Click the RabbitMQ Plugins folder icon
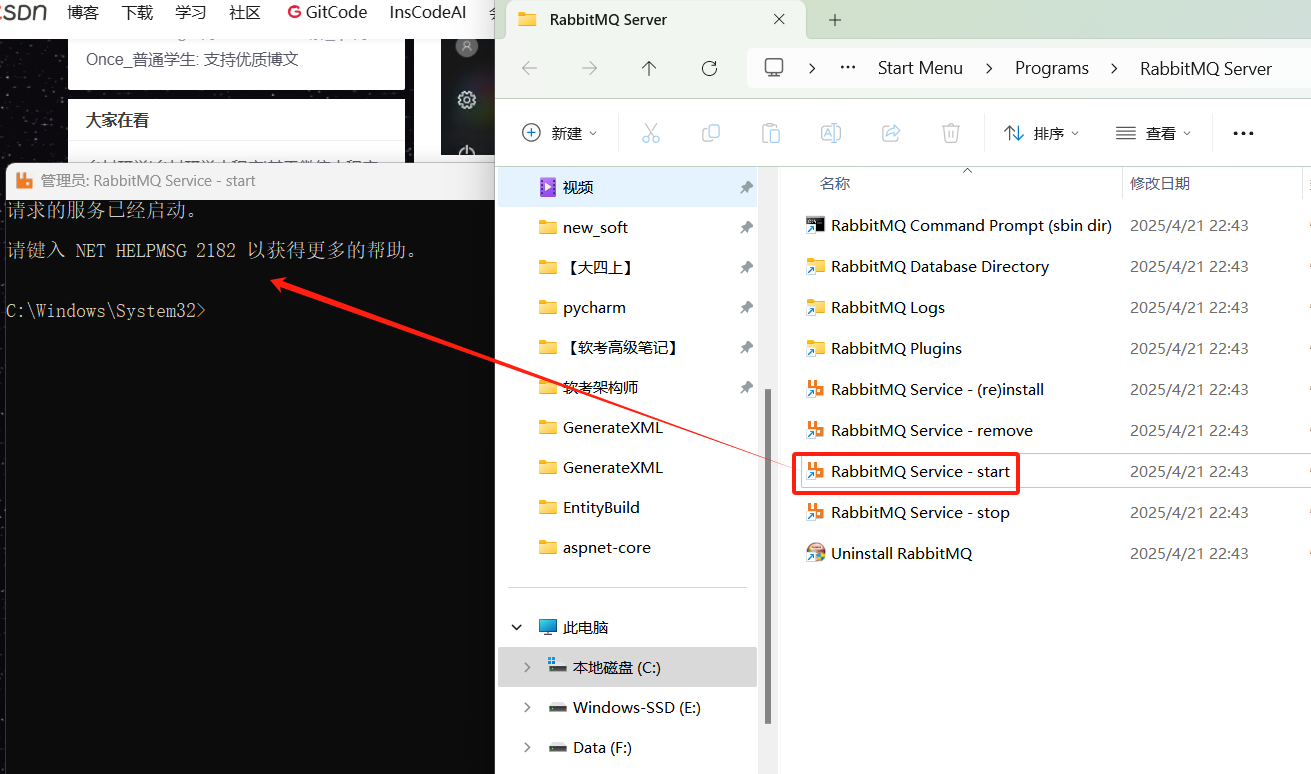The width and height of the screenshot is (1311, 774). pyautogui.click(x=816, y=348)
